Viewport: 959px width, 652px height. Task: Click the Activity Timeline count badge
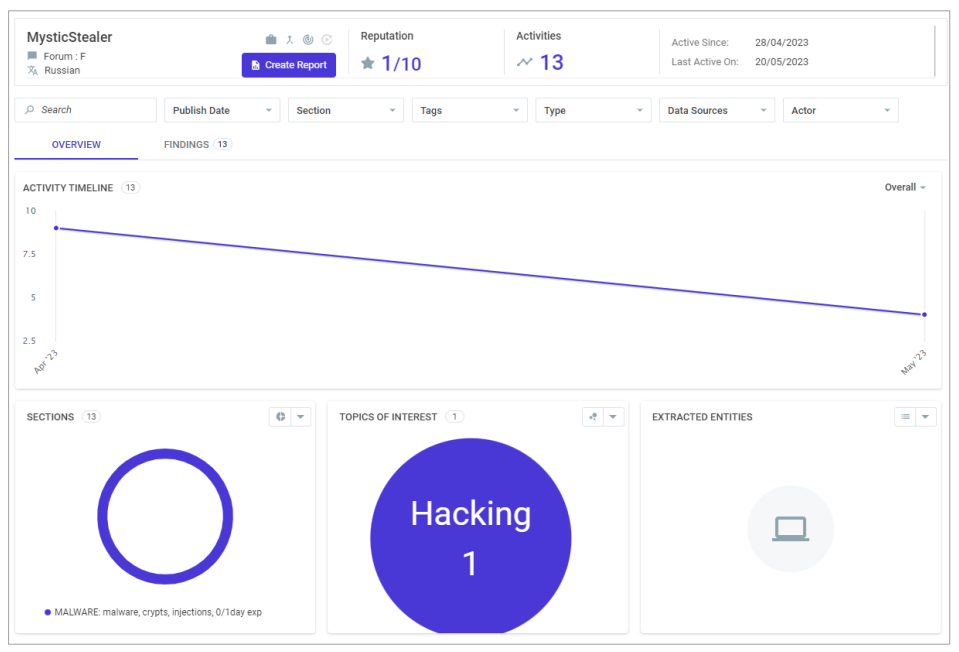point(130,188)
